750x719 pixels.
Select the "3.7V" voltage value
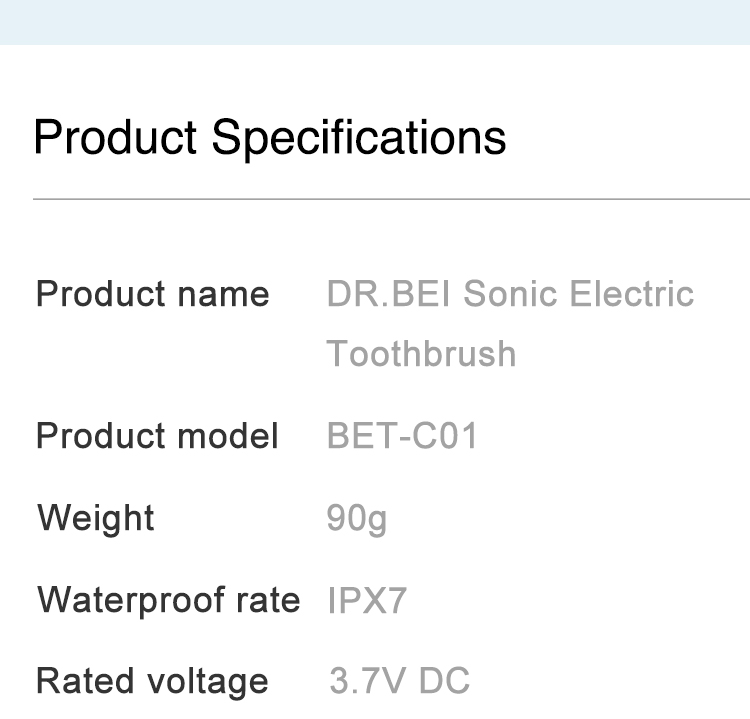click(368, 682)
